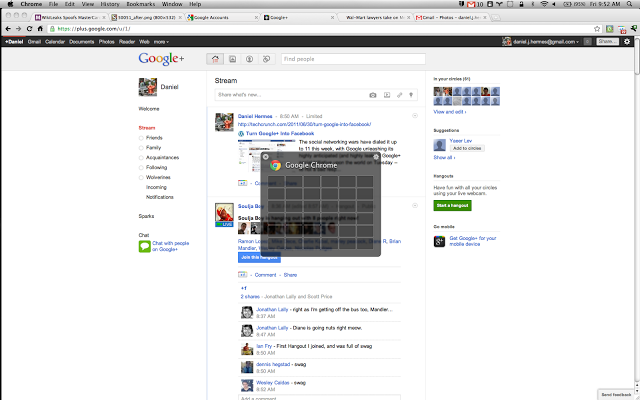Viewport: 640px width, 400px height.
Task: Open Jonathan Lally's first comment name
Action: click(x=272, y=310)
